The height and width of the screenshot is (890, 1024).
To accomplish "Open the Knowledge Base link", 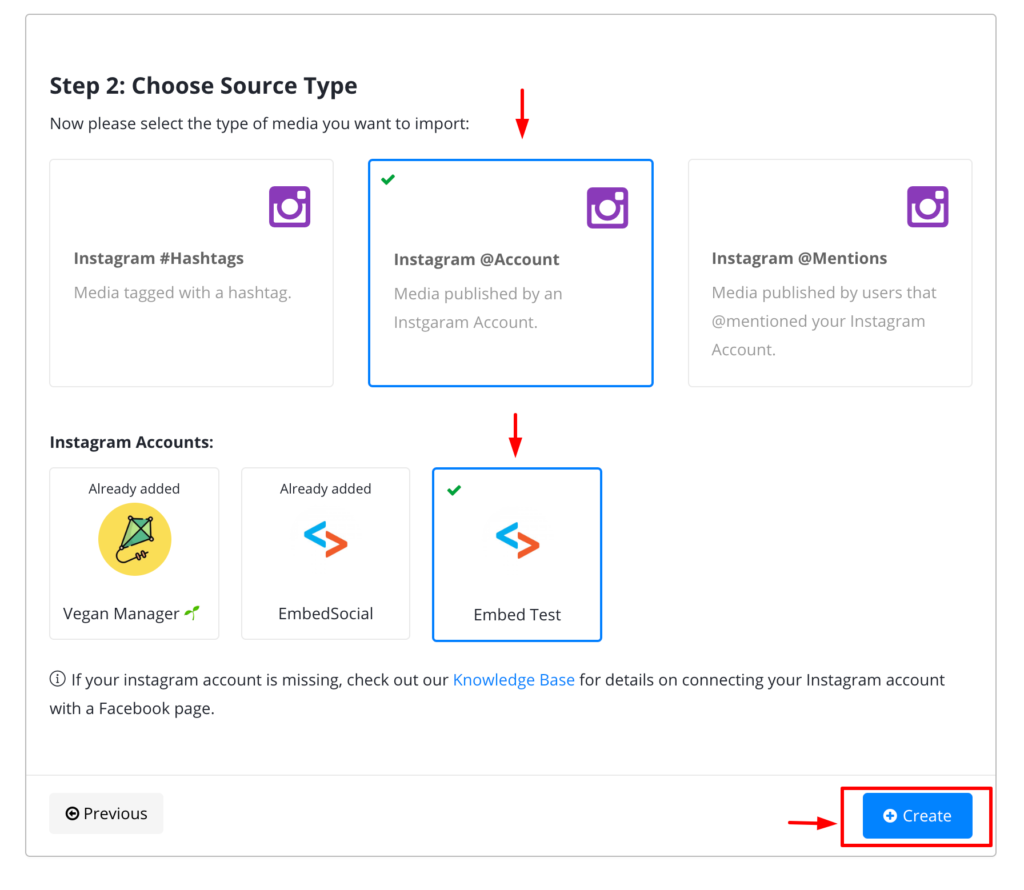I will (x=514, y=680).
